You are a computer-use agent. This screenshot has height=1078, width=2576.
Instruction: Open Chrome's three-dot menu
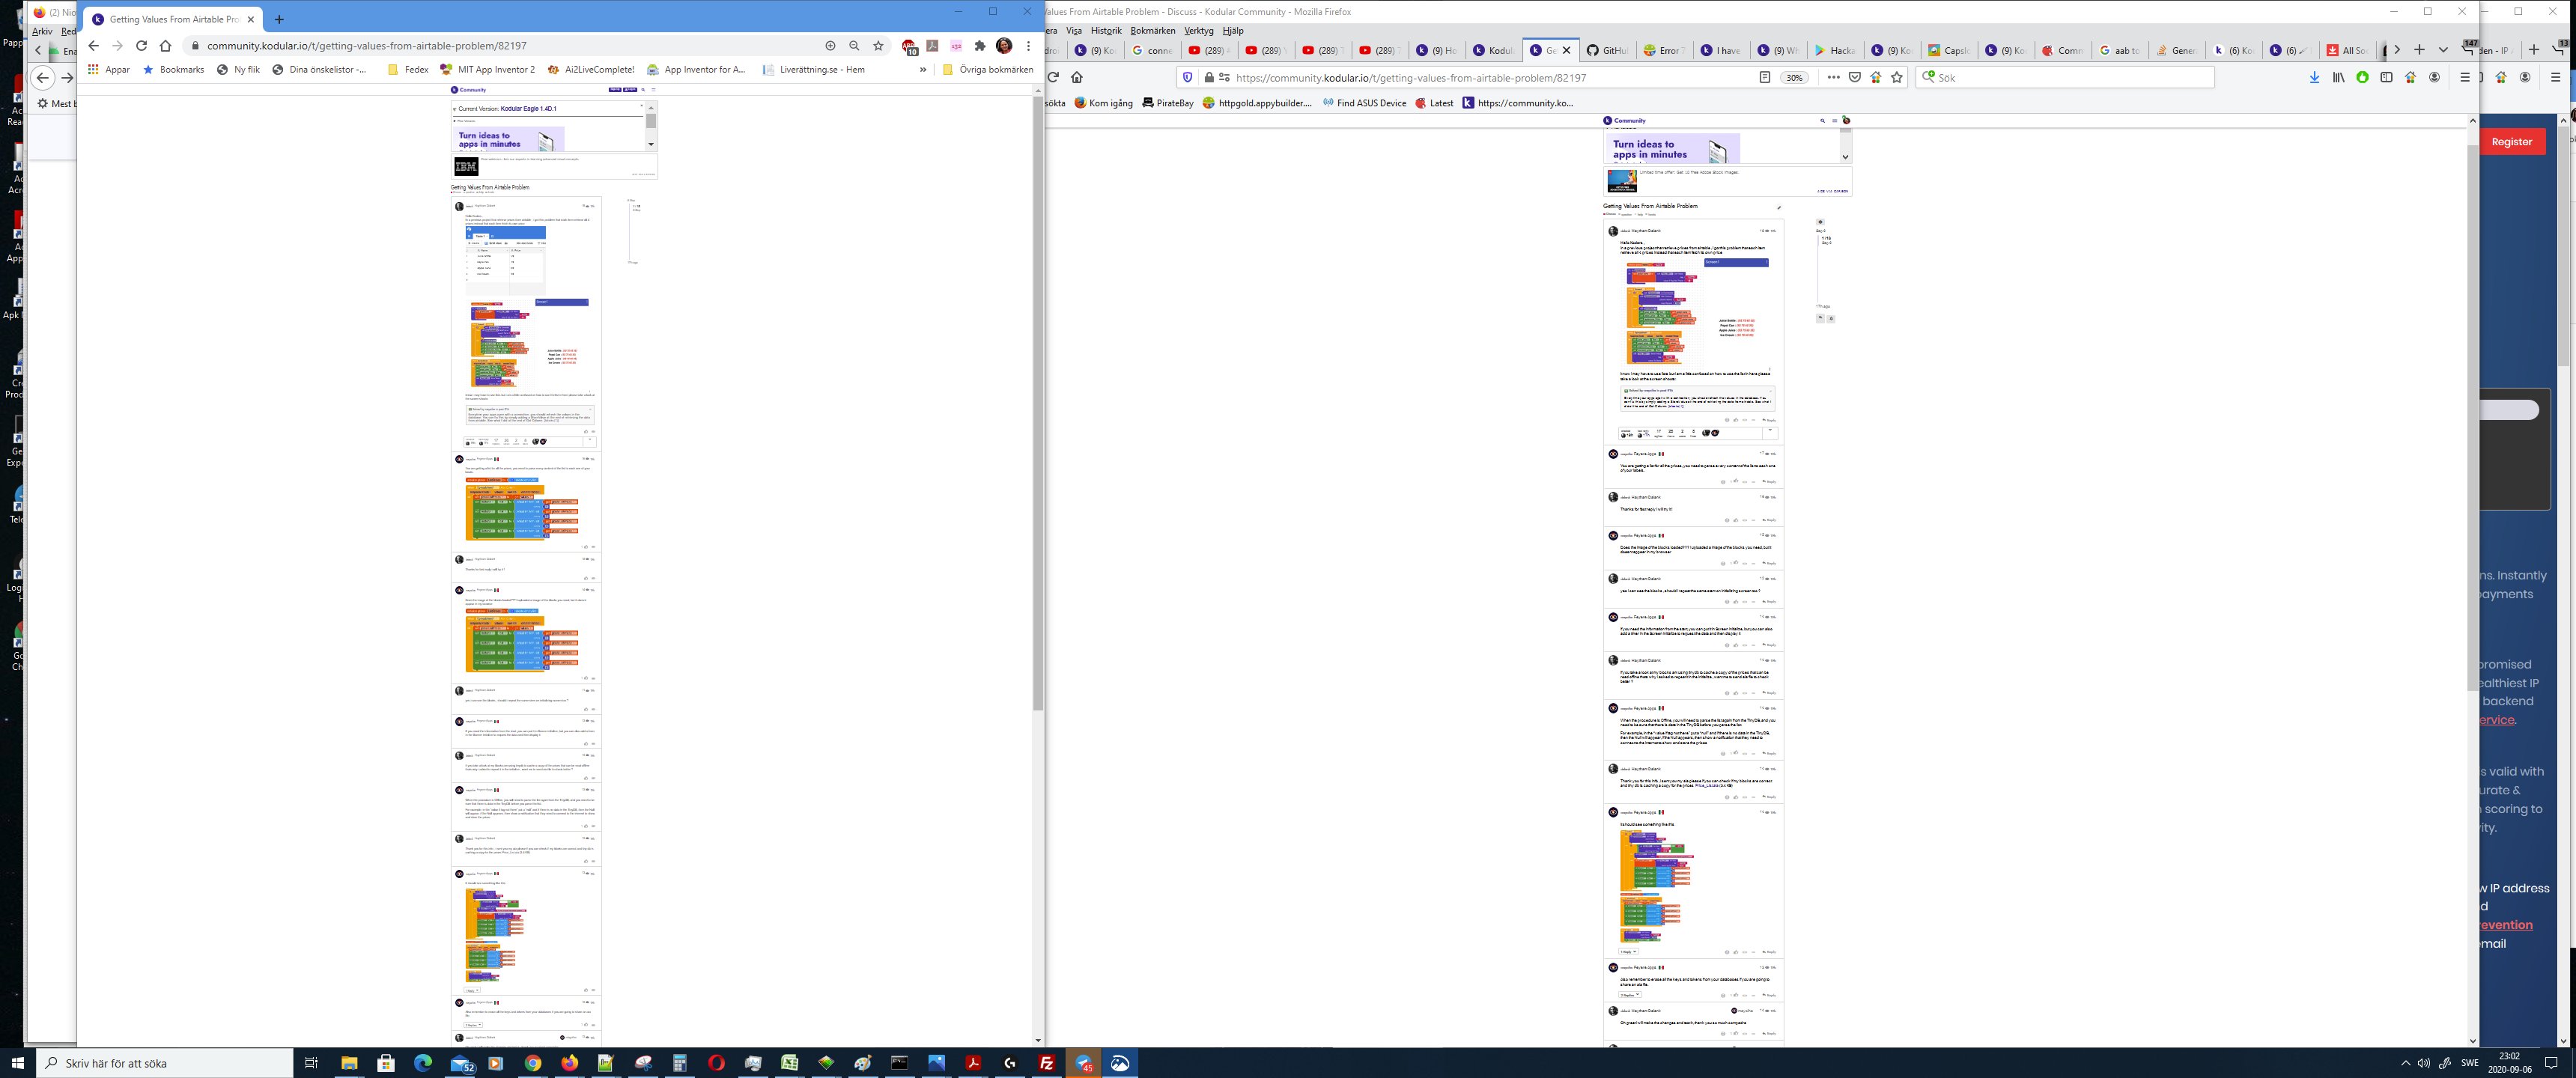point(1028,46)
